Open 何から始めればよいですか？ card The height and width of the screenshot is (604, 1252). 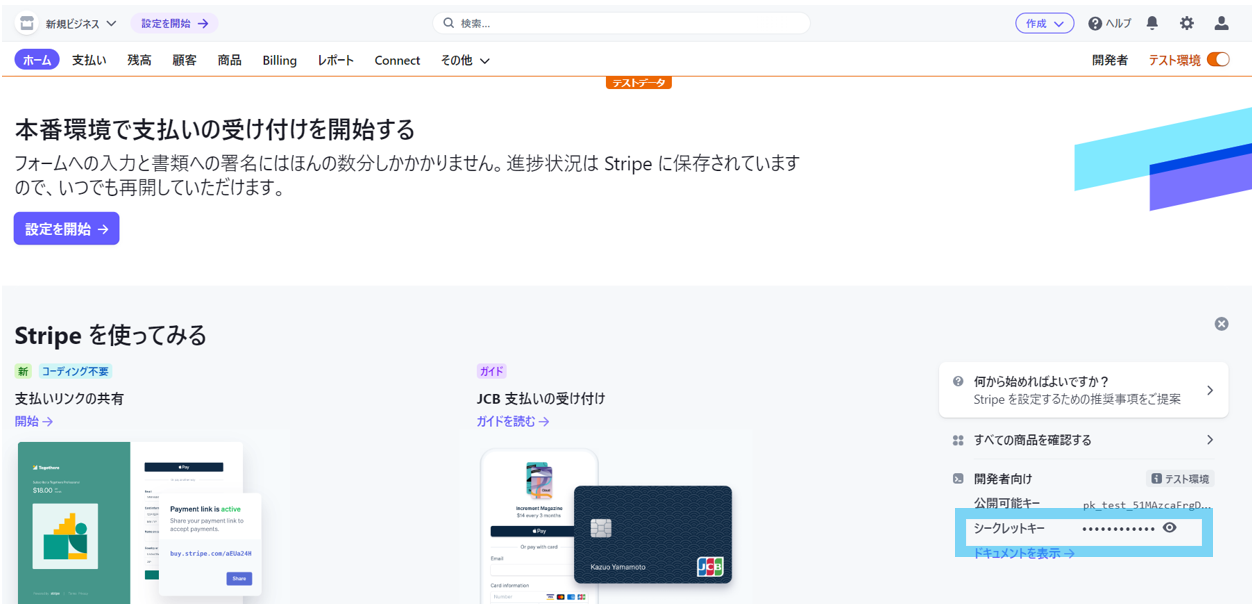point(1083,390)
